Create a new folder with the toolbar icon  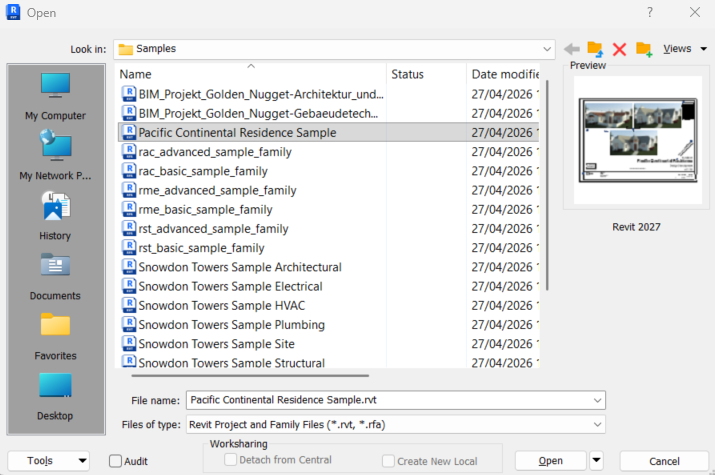644,49
